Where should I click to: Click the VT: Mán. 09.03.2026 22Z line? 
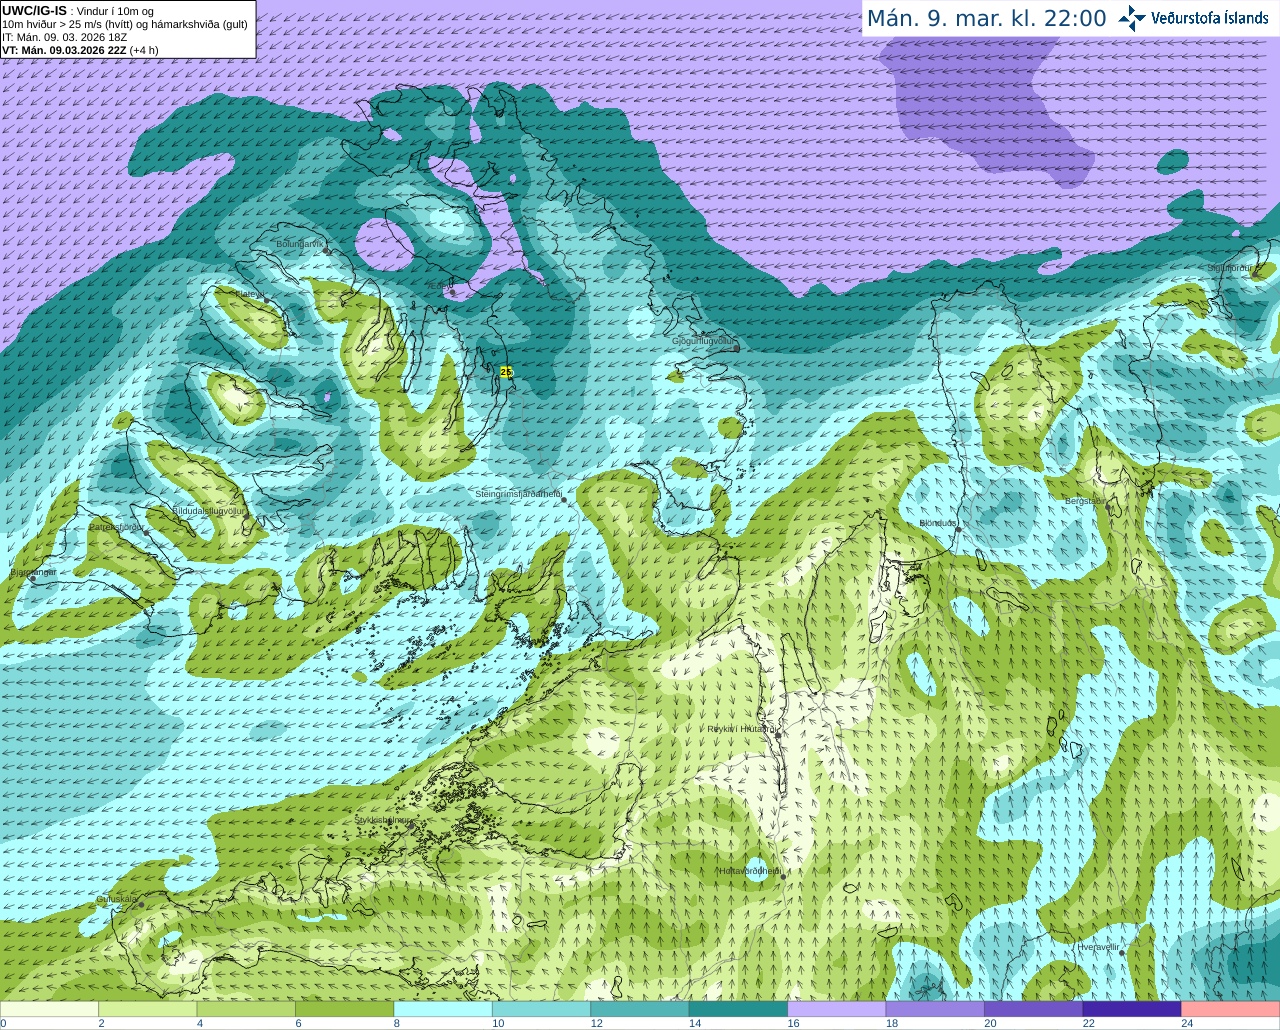(x=80, y=50)
